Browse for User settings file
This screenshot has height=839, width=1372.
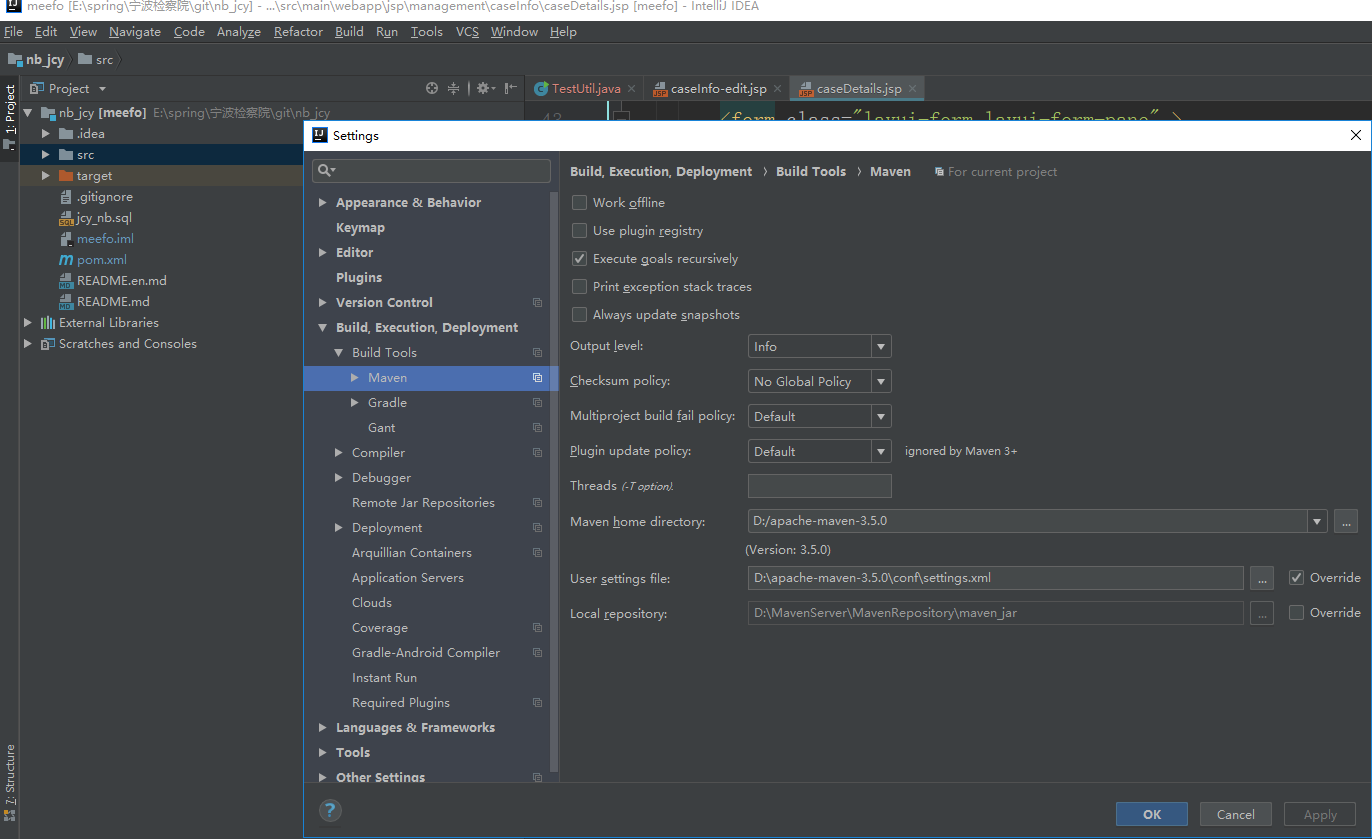[1262, 578]
